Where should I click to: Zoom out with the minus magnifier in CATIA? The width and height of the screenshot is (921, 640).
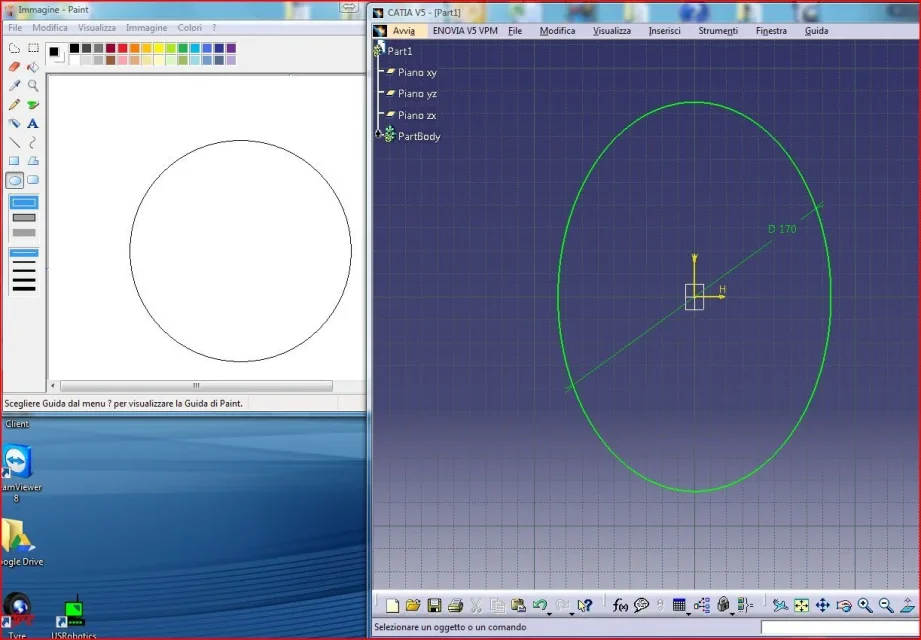pos(886,605)
